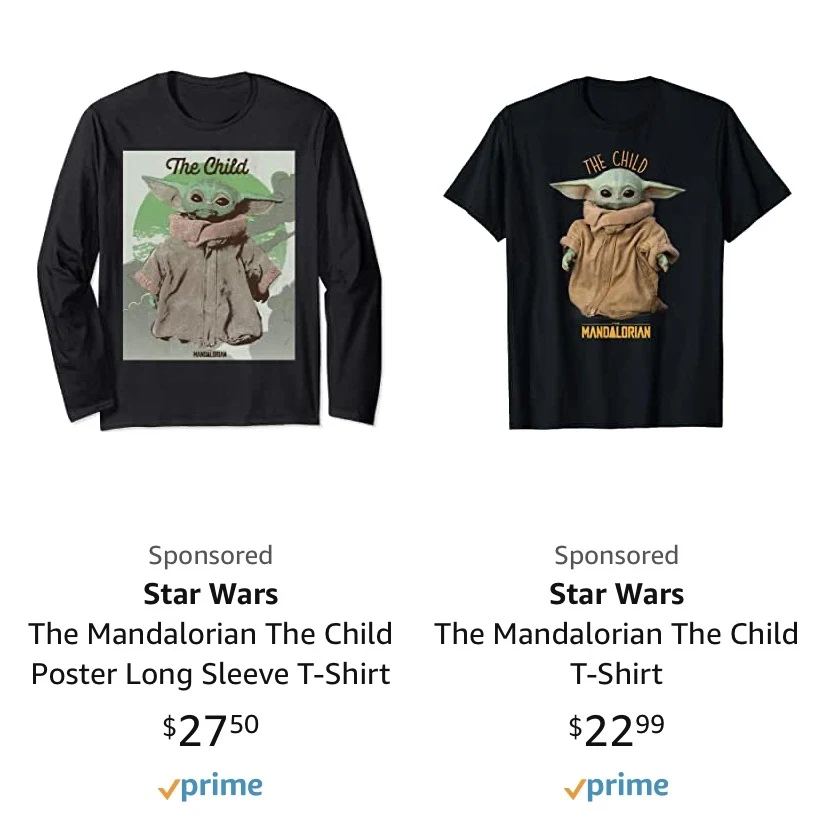Select the $22.99 price

point(616,730)
